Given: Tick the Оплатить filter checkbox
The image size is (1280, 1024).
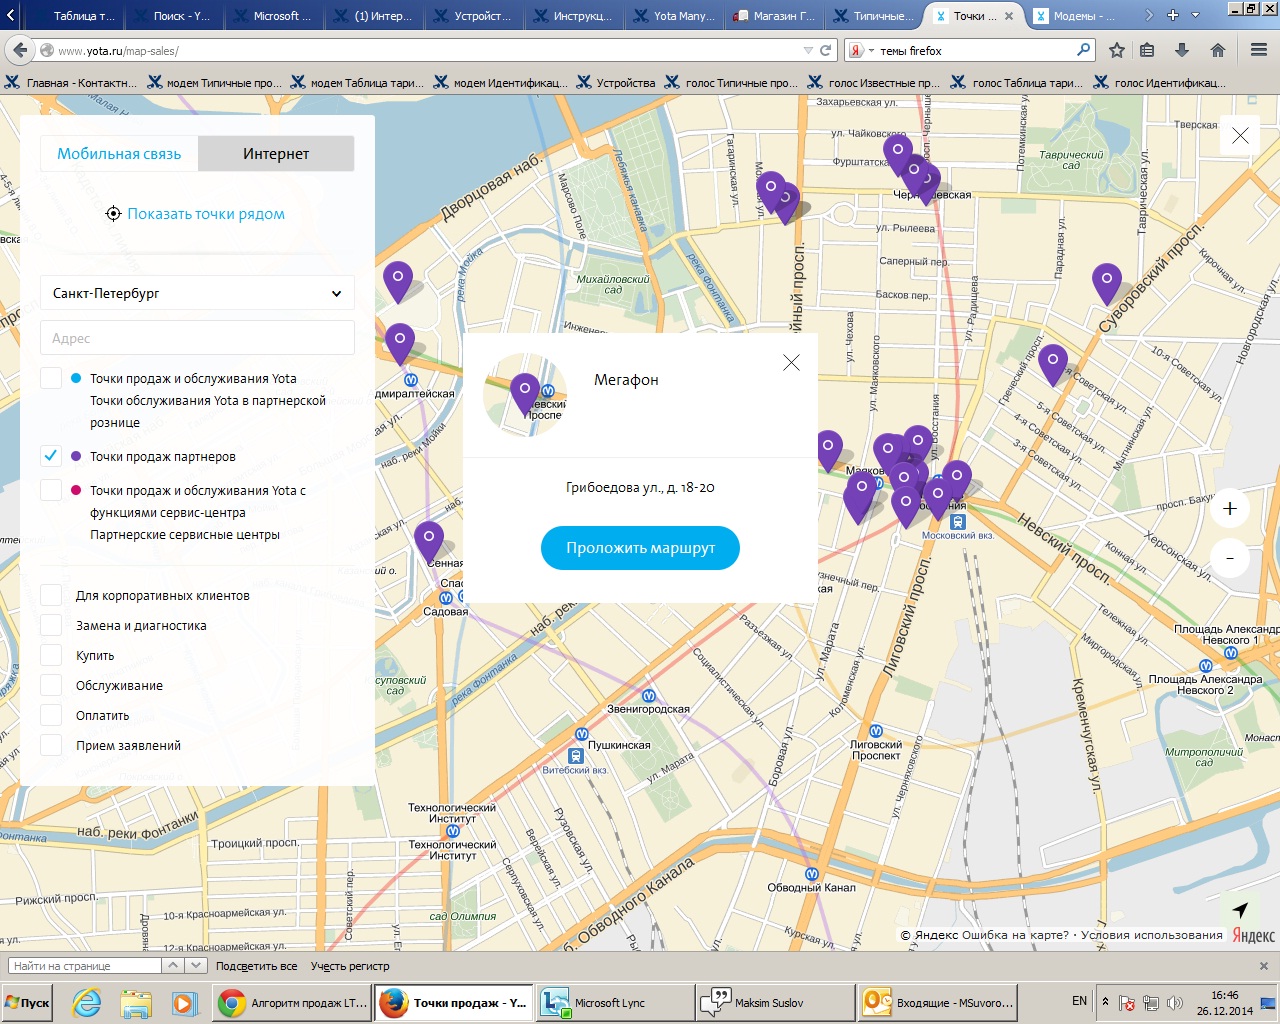Looking at the screenshot, I should click(51, 715).
